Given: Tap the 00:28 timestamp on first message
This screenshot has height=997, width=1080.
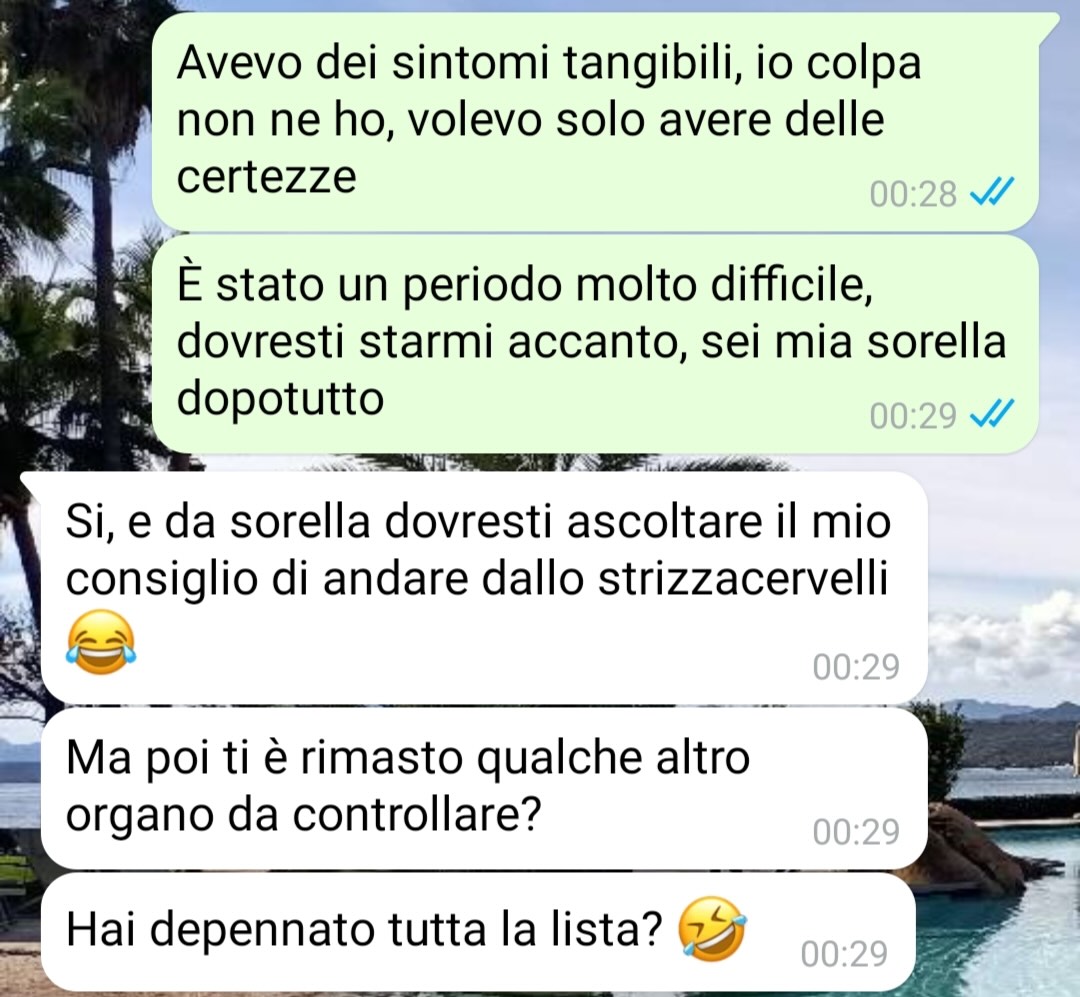Looking at the screenshot, I should pos(913,194).
